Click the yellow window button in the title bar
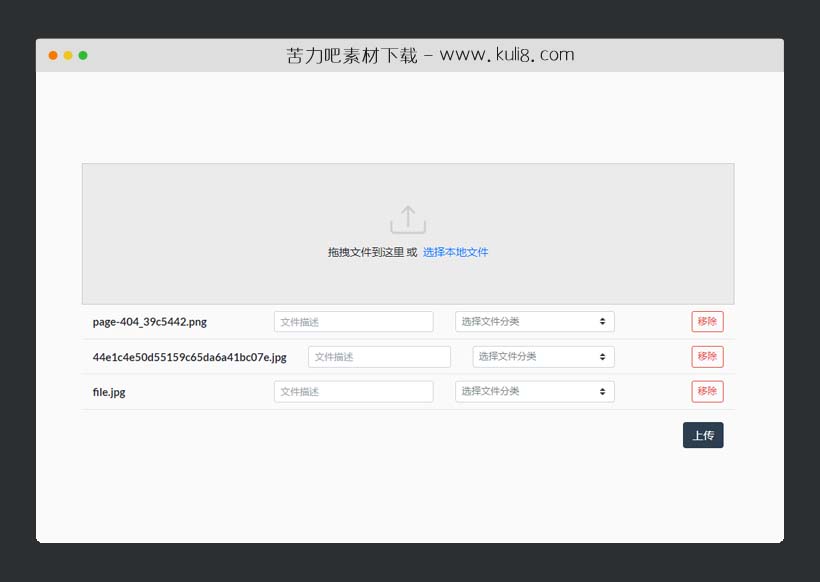 point(66,56)
